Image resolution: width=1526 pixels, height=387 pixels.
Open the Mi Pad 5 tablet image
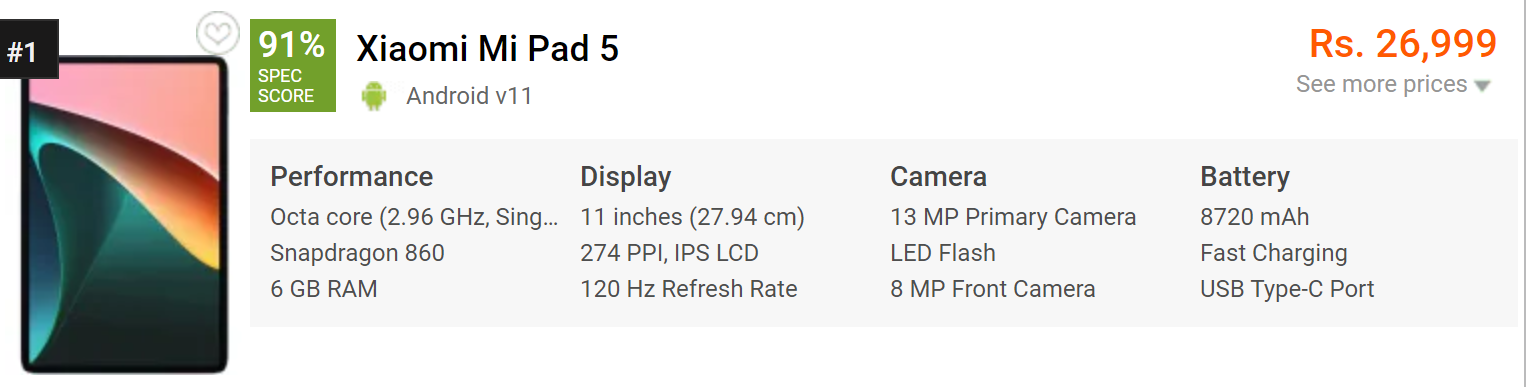(126, 214)
